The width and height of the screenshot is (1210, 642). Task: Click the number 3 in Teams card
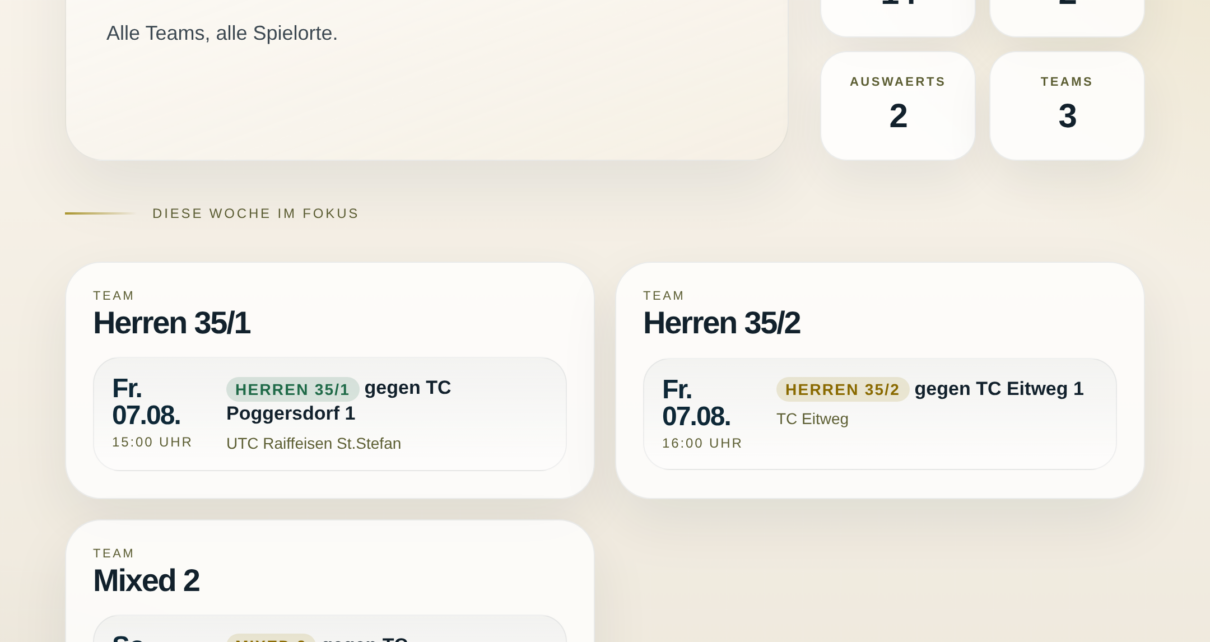coord(1067,117)
